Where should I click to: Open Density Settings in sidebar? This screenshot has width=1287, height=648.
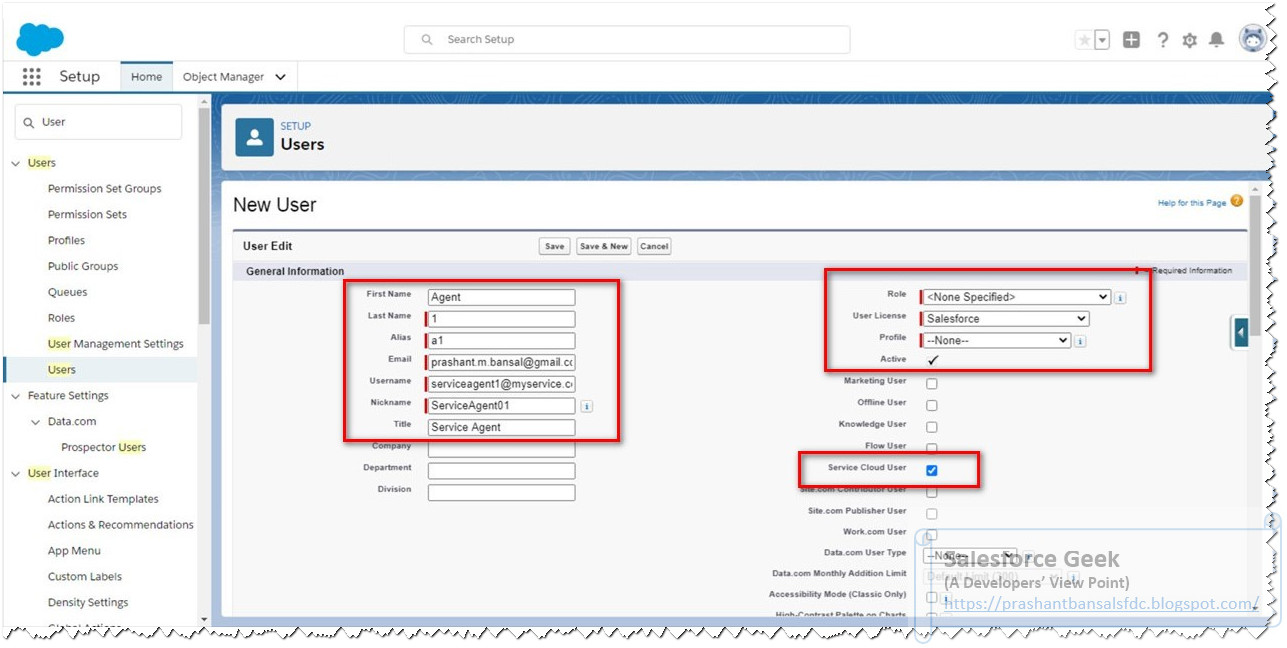pyautogui.click(x=88, y=603)
